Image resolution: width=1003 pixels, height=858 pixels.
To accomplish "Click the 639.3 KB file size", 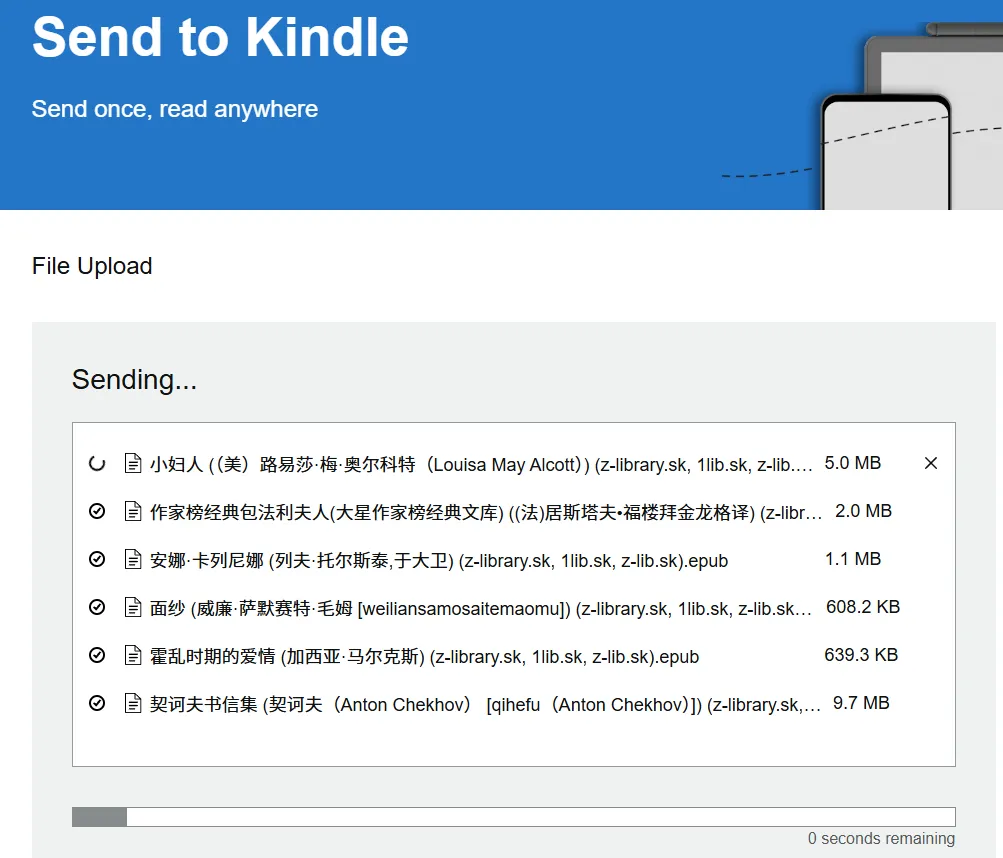I will pos(861,655).
